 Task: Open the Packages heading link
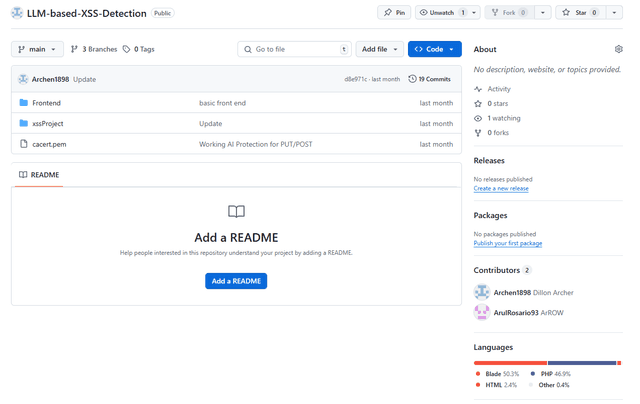(490, 215)
